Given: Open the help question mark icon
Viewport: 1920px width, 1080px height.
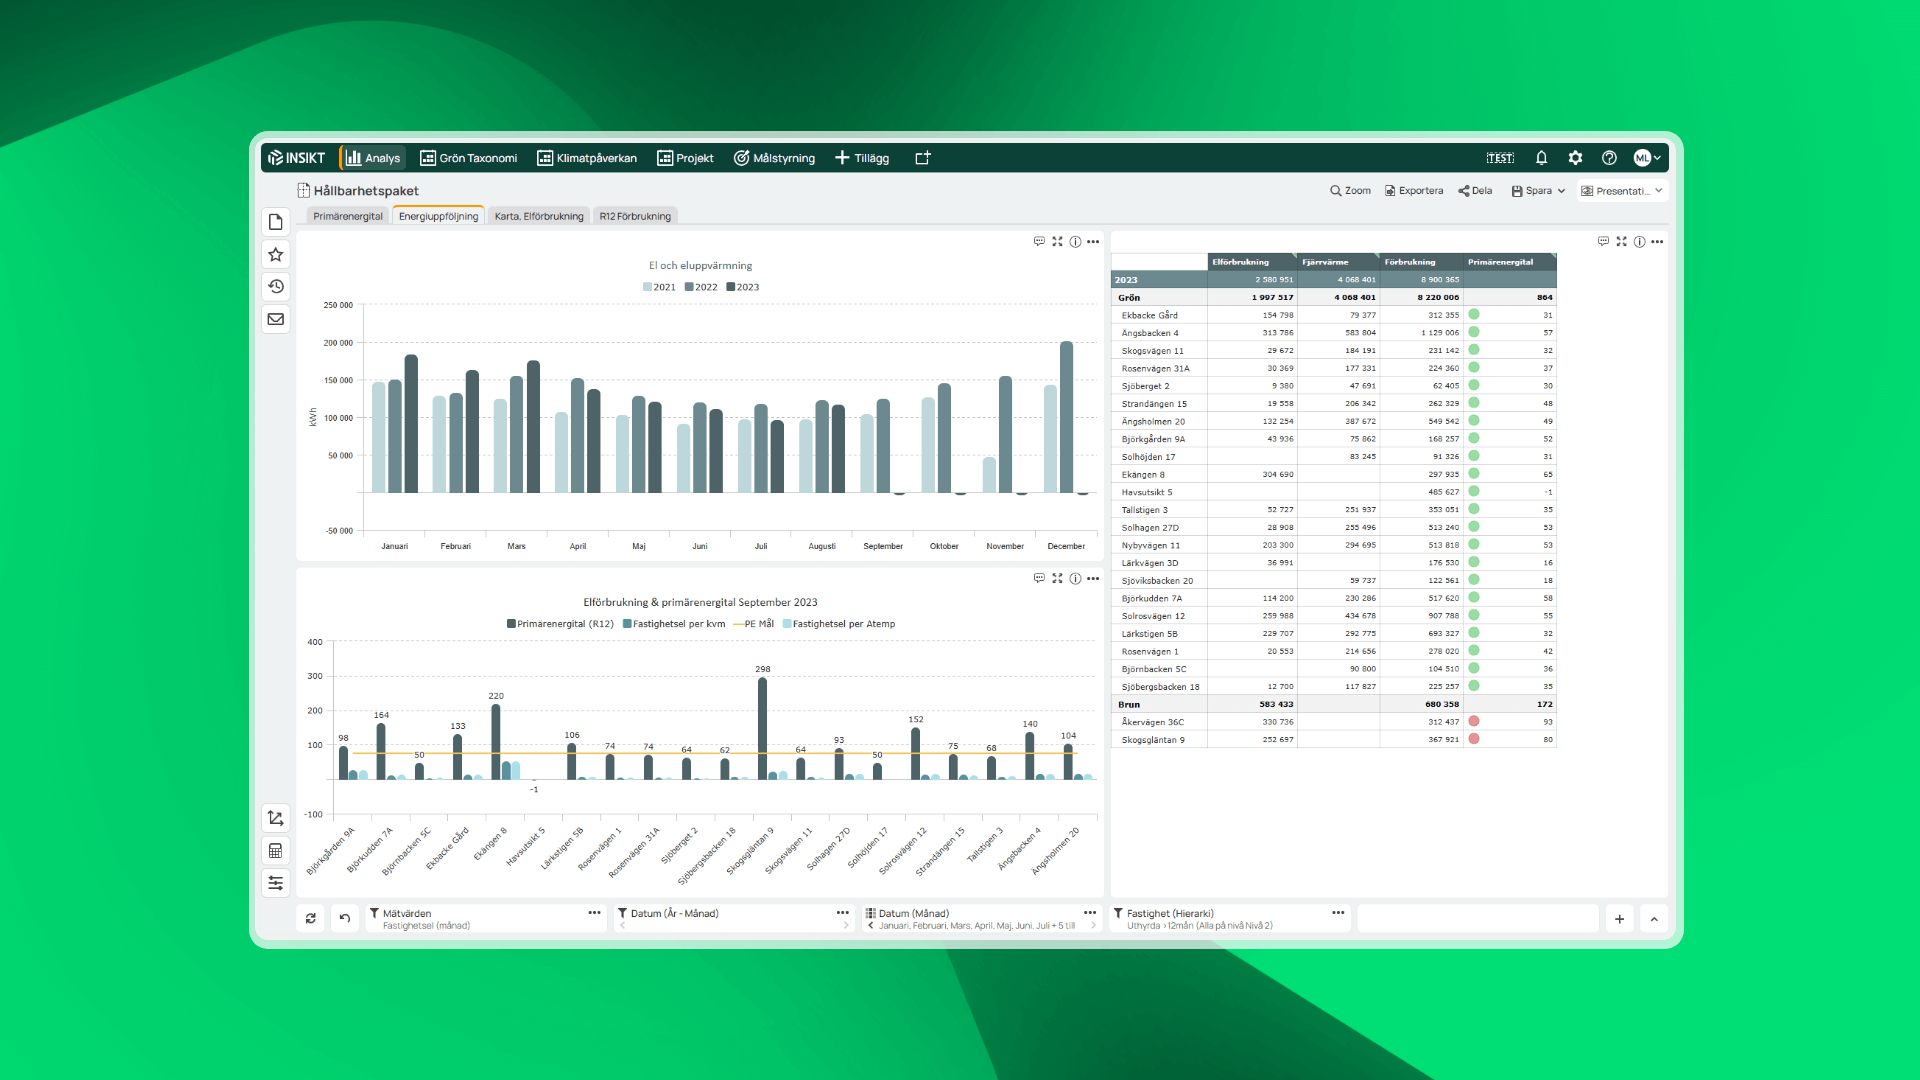Looking at the screenshot, I should [x=1609, y=158].
